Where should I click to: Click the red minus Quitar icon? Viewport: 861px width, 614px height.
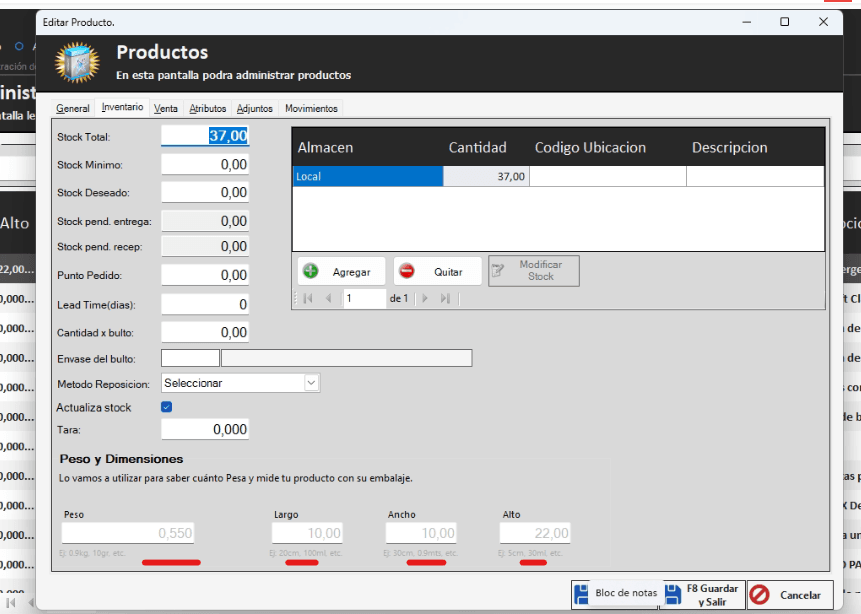(x=407, y=271)
